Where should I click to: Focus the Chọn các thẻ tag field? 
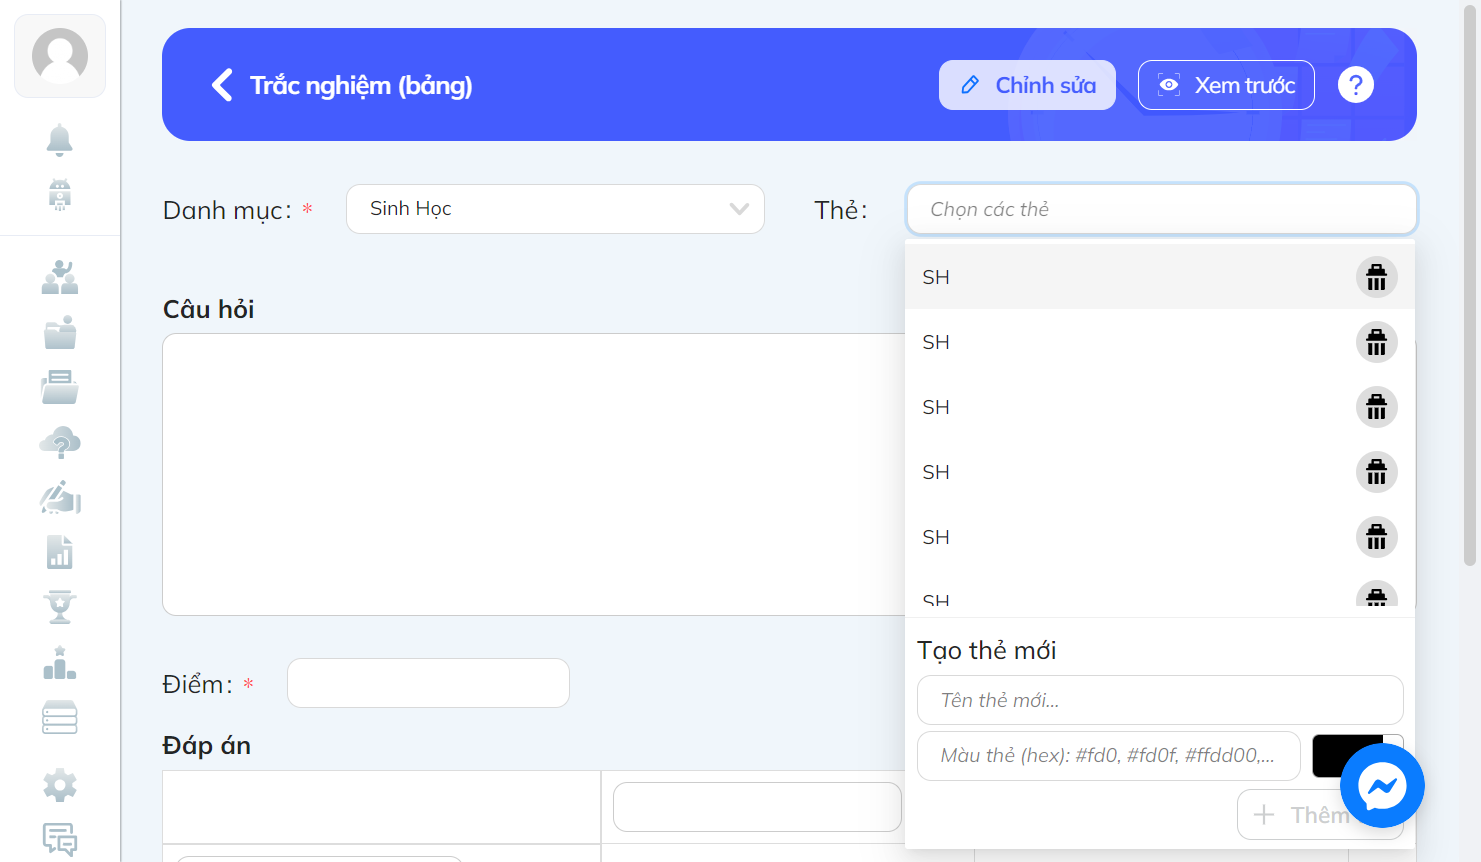1162,209
